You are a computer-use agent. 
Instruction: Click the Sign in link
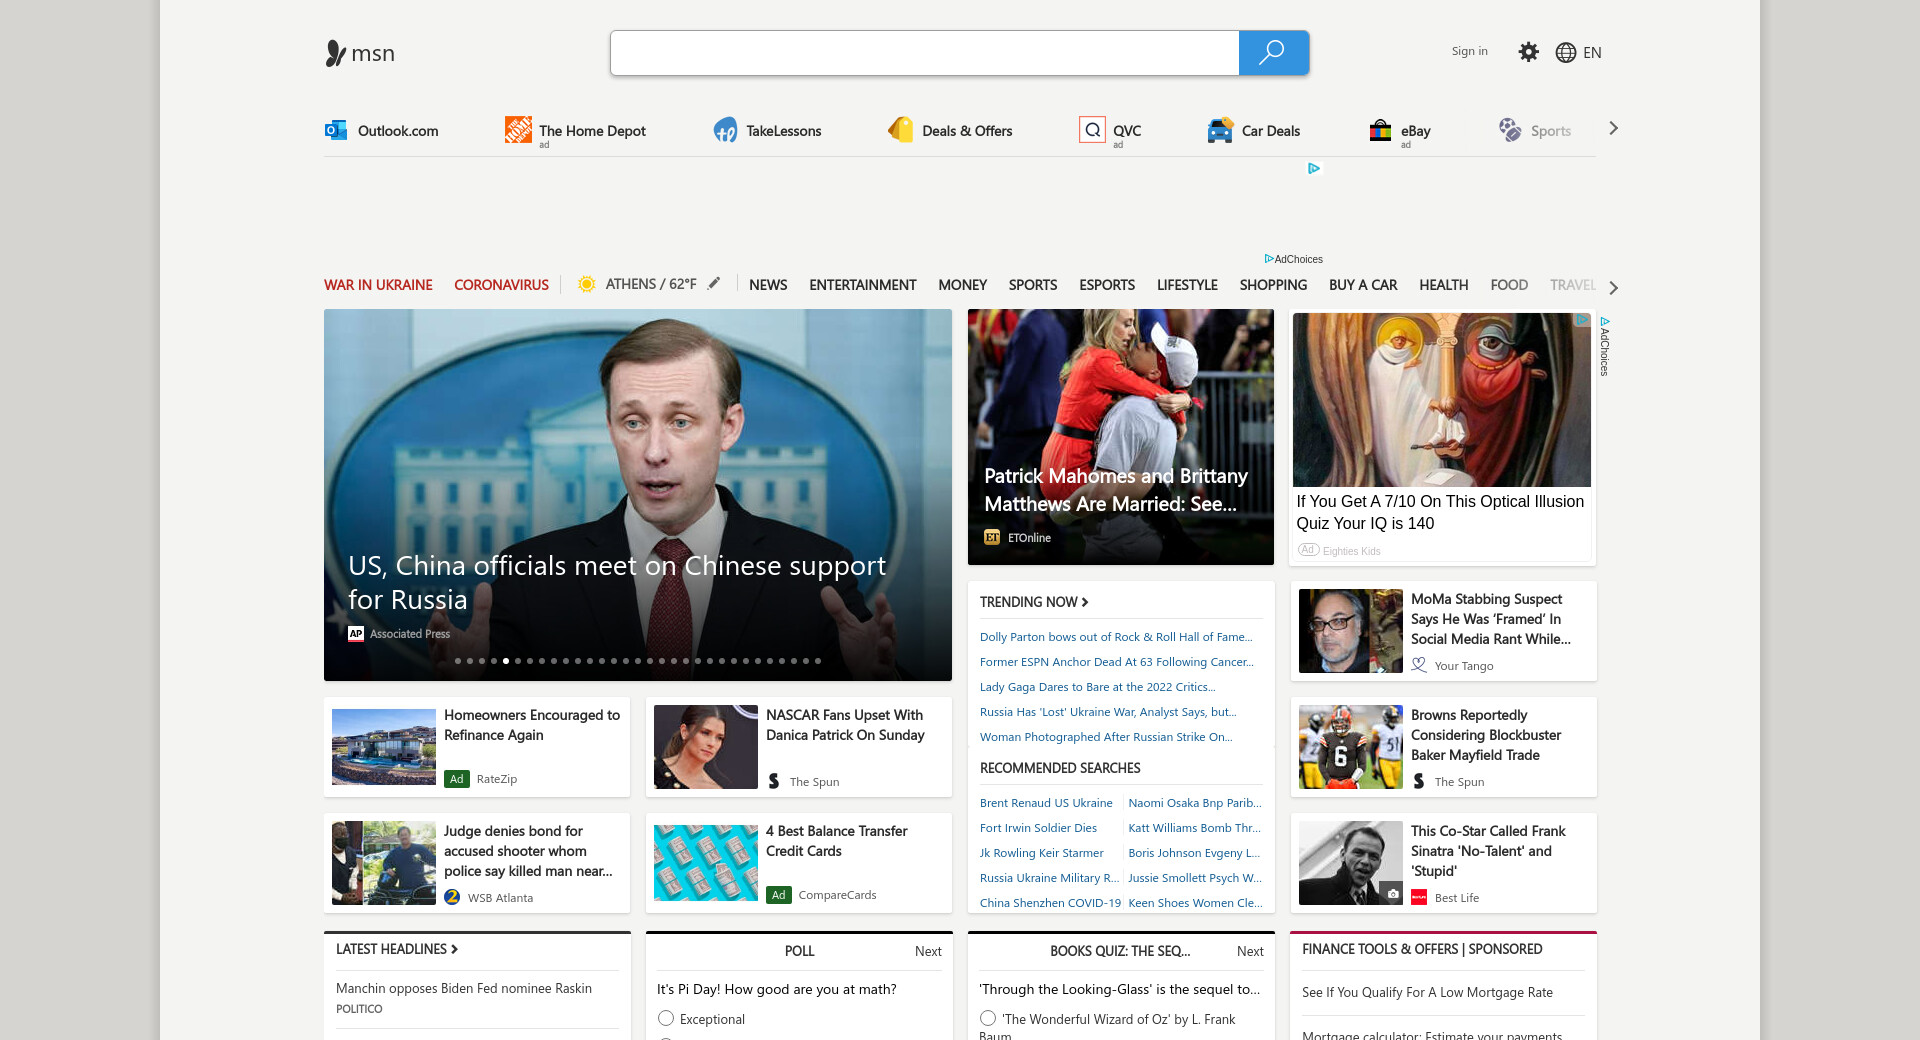[1469, 51]
